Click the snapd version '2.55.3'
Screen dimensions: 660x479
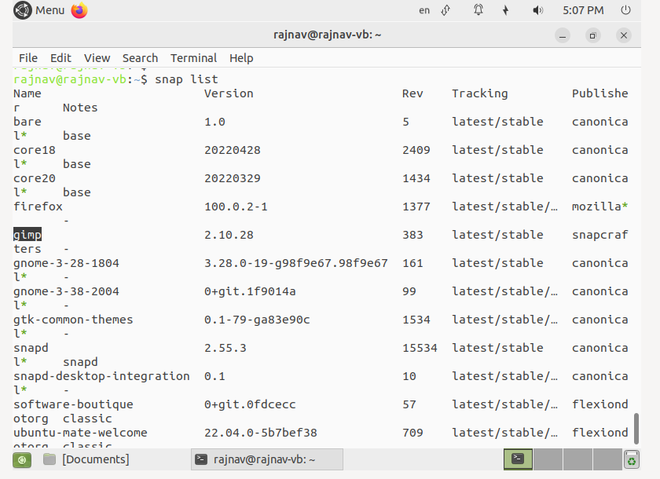[225, 348]
